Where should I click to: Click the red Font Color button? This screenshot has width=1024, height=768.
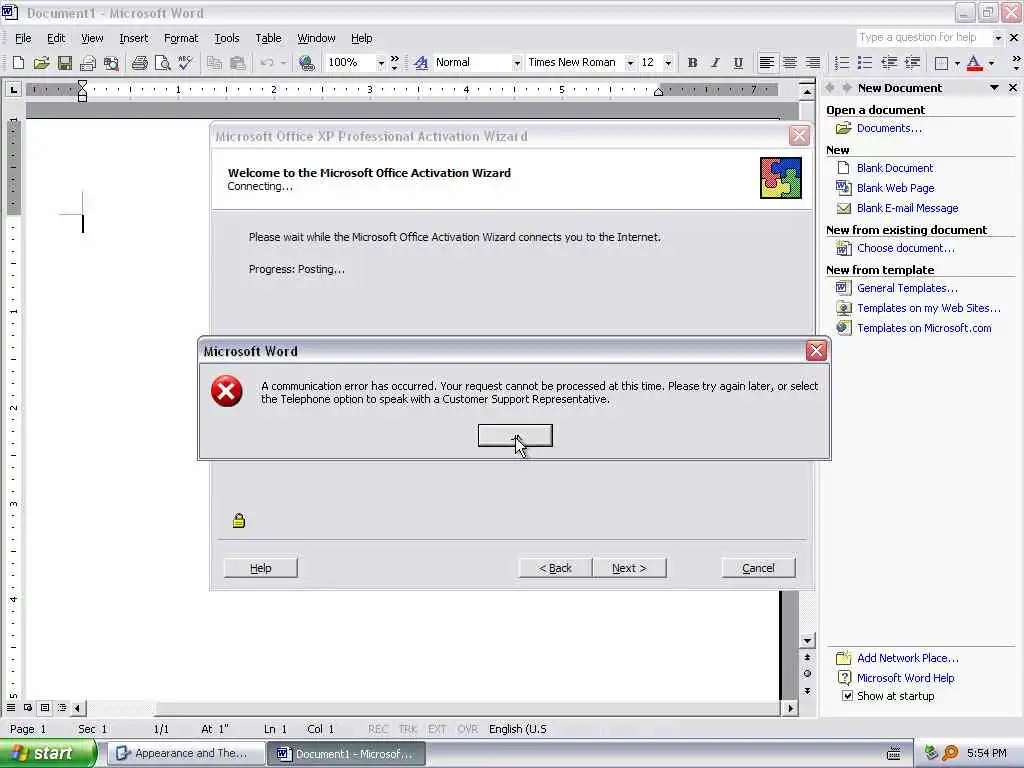pos(974,63)
